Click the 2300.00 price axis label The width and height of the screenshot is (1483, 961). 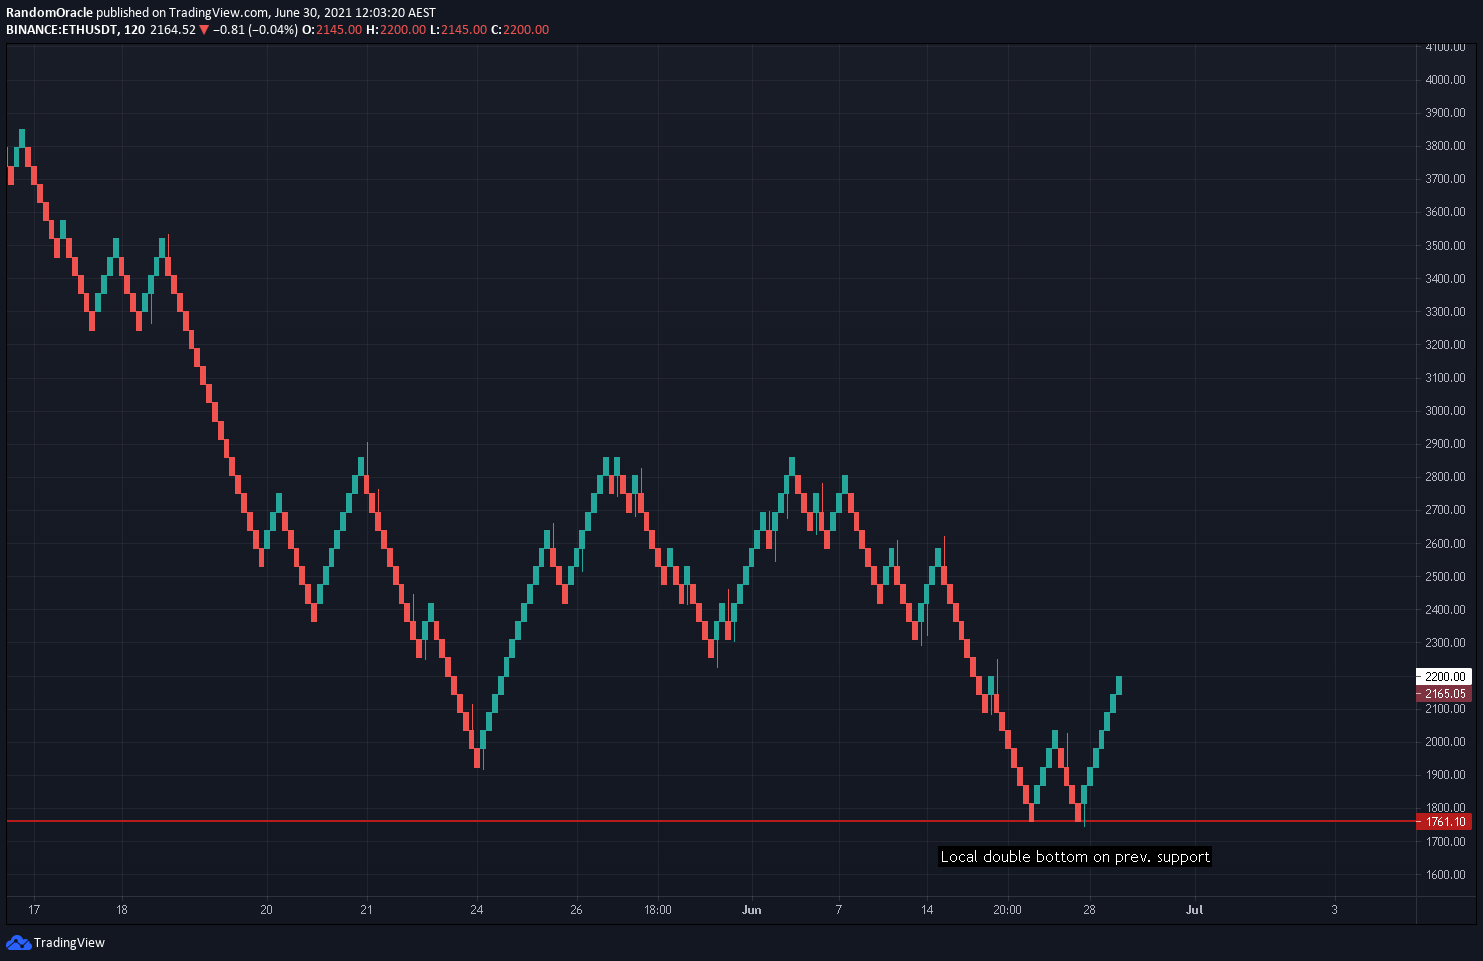point(1445,643)
